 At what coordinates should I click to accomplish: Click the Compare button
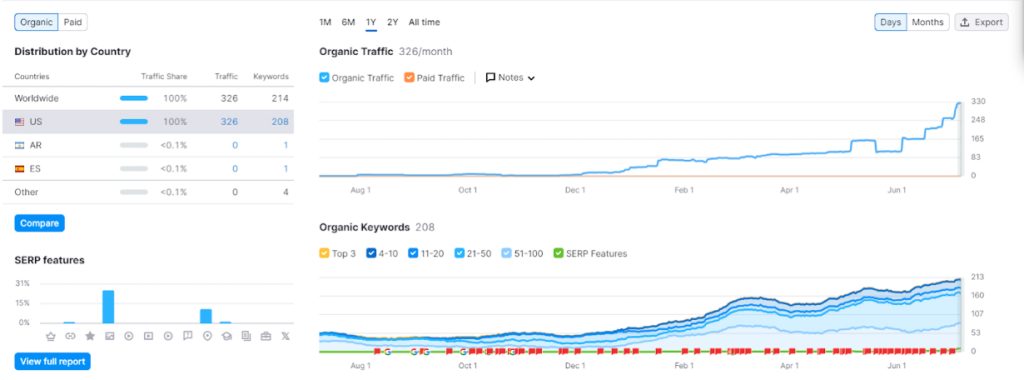tap(39, 223)
